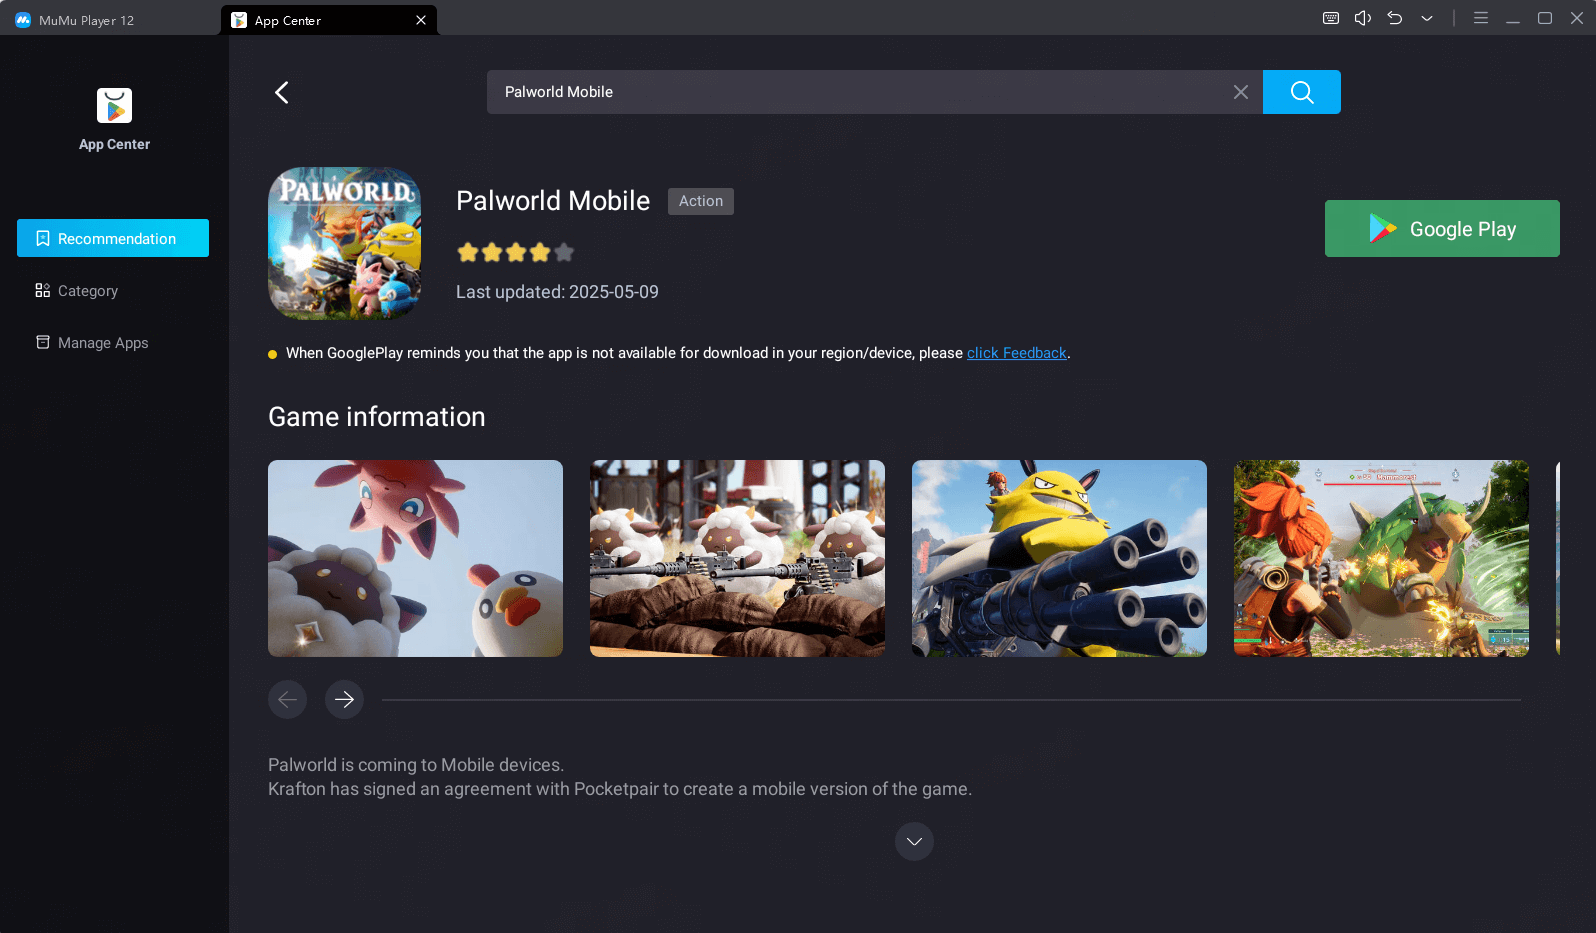Close the App Center tab

421,20
